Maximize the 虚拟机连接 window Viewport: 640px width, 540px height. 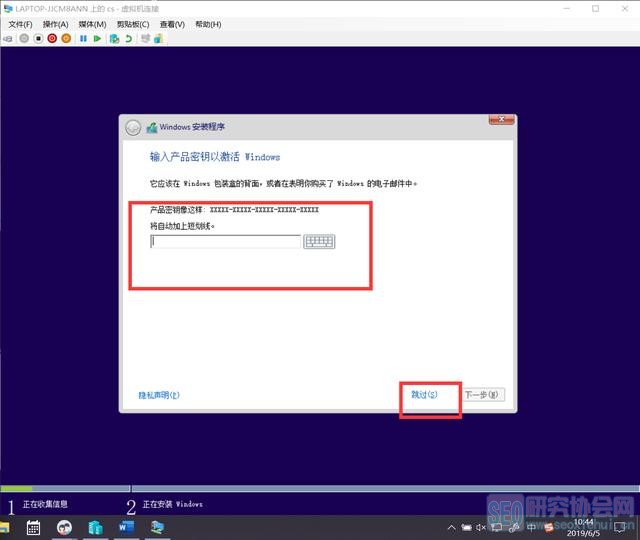point(596,9)
